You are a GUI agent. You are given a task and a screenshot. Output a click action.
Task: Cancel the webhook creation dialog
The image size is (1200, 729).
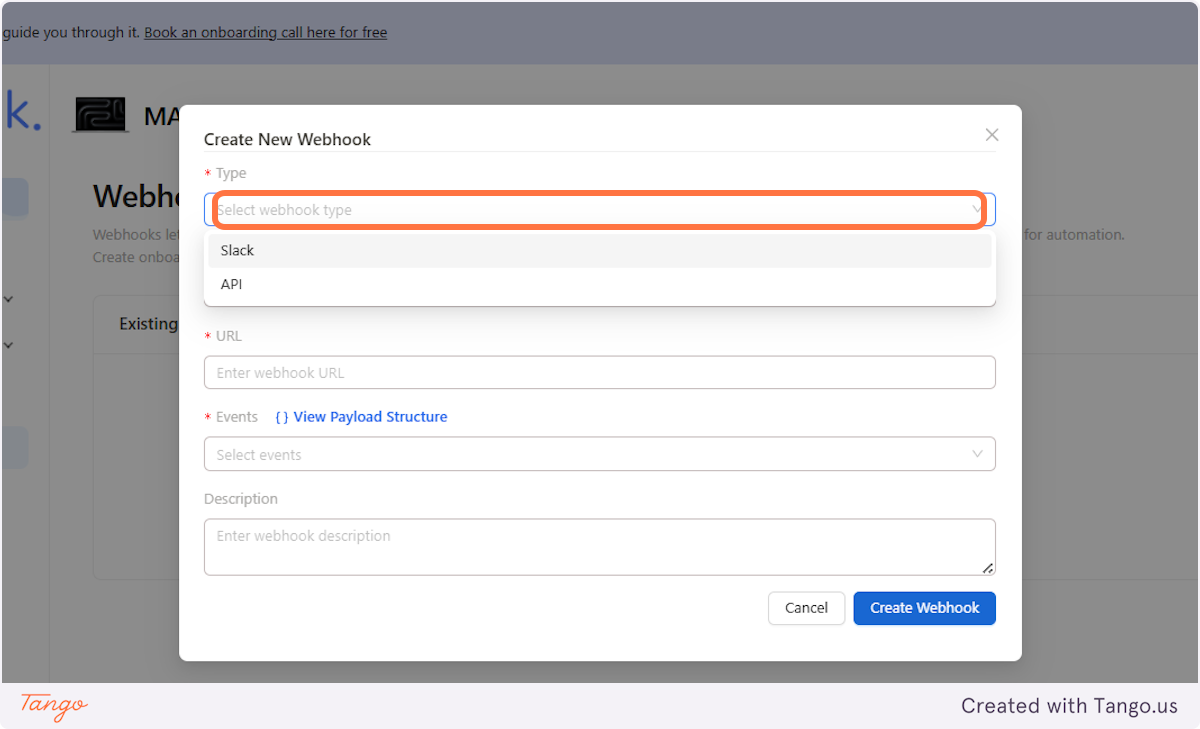(x=806, y=608)
